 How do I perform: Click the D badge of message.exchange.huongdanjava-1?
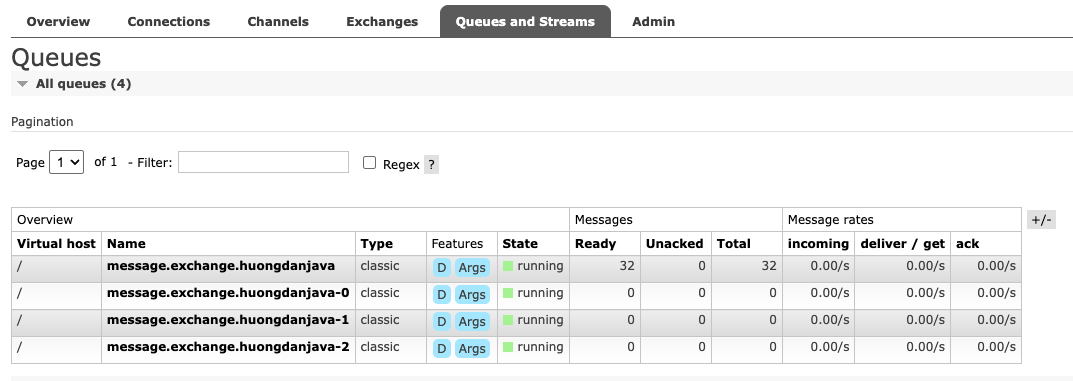[x=441, y=321]
